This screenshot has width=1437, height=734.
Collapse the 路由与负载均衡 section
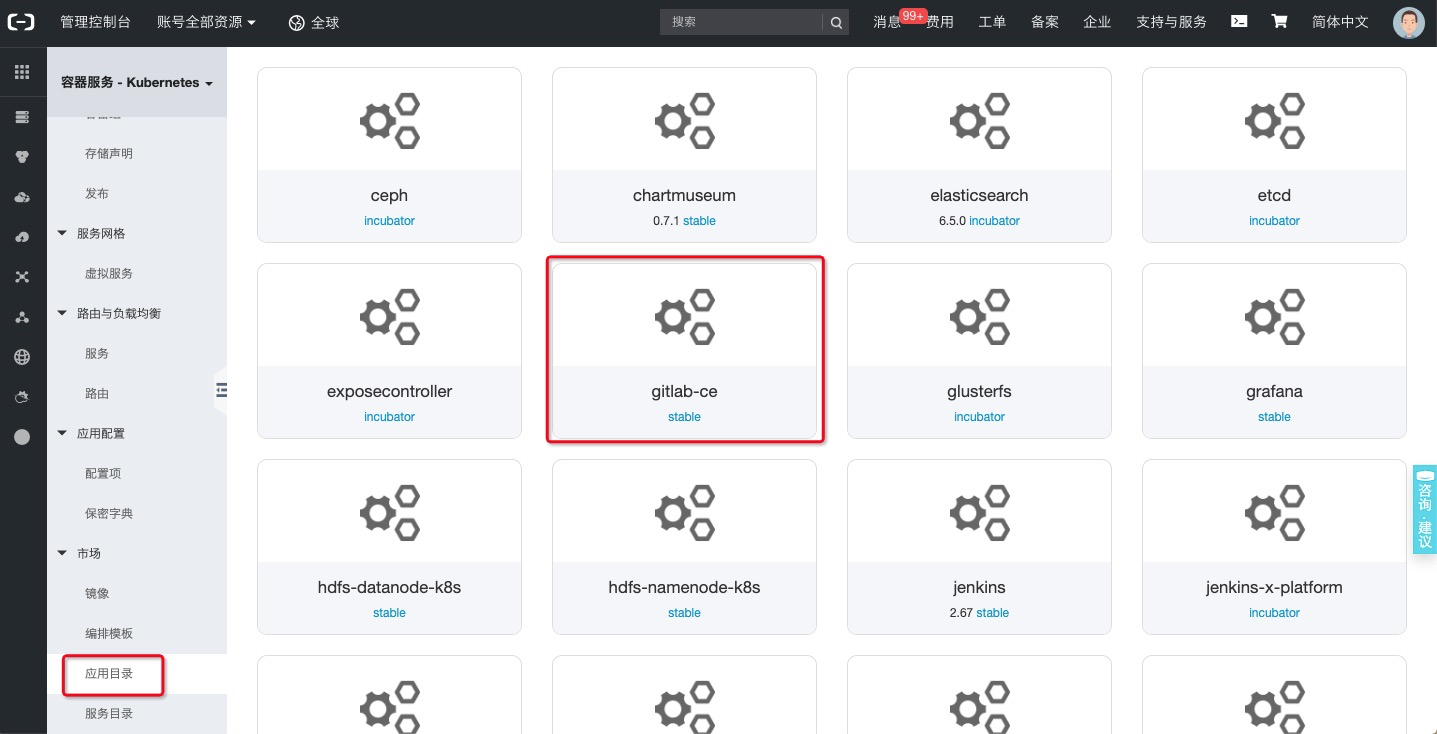63,313
